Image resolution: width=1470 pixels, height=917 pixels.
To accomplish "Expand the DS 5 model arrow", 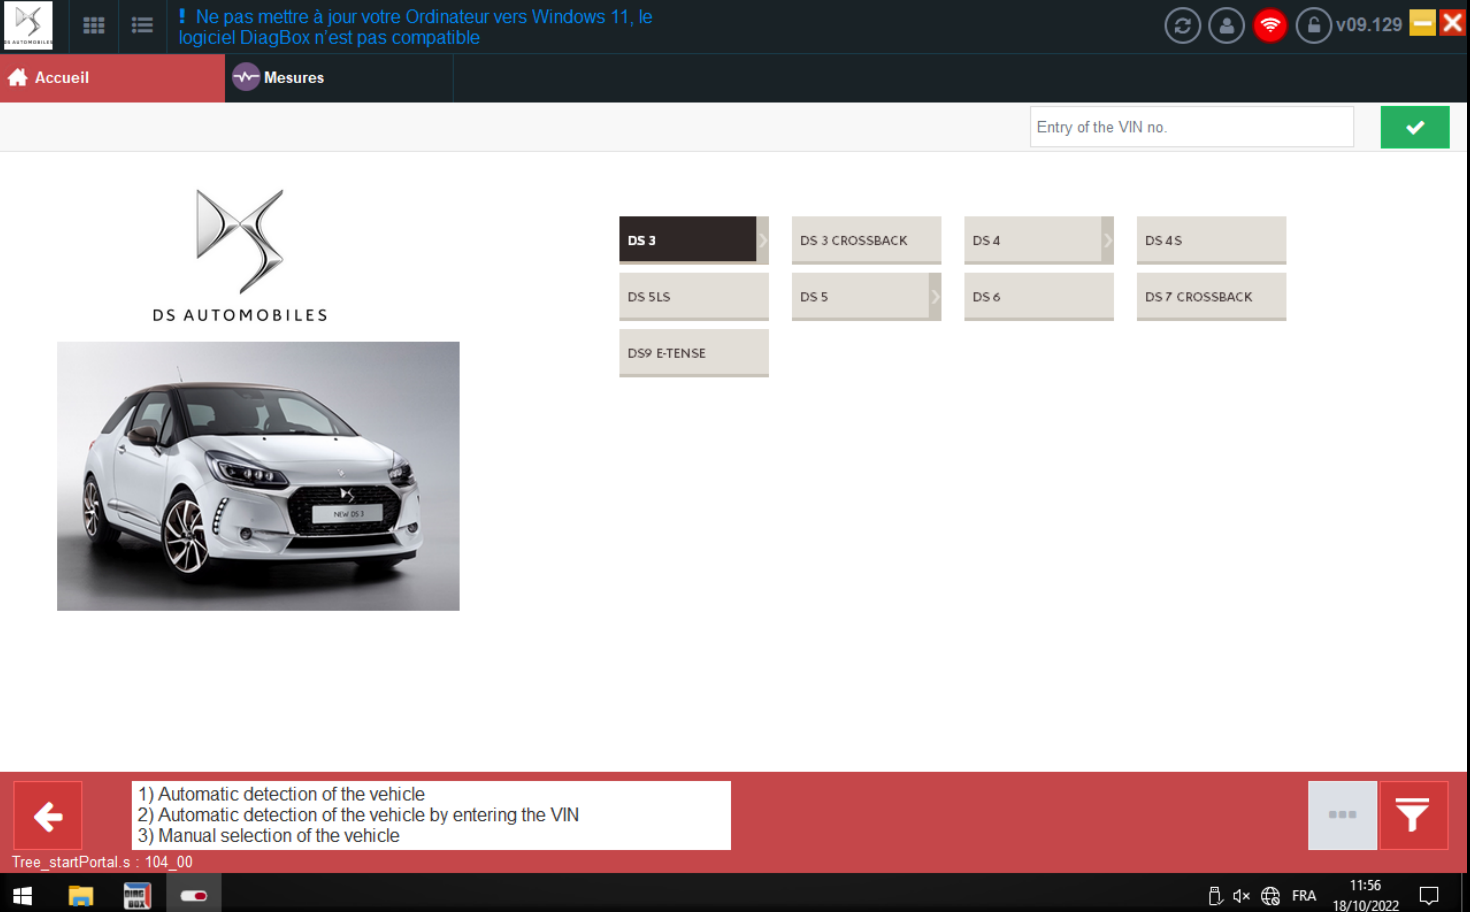I will (935, 297).
